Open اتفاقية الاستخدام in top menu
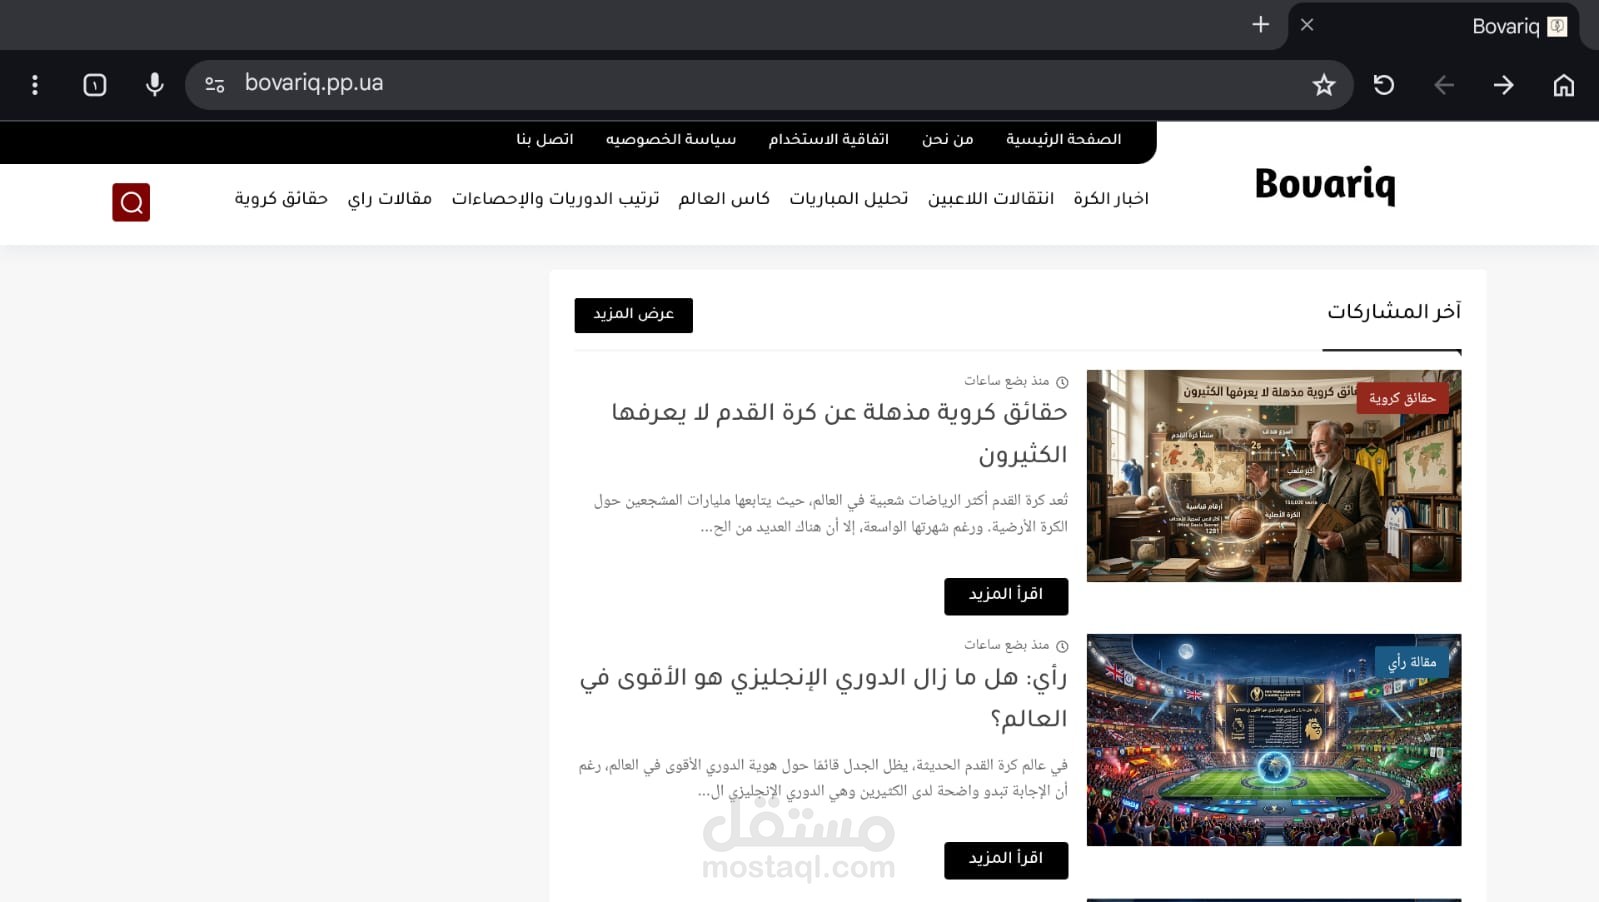Image resolution: width=1599 pixels, height=902 pixels. point(828,139)
